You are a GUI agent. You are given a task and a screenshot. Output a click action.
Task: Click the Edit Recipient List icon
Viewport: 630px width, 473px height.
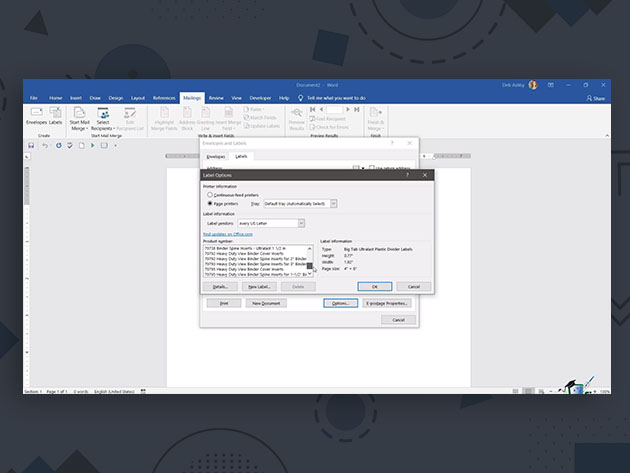point(130,119)
